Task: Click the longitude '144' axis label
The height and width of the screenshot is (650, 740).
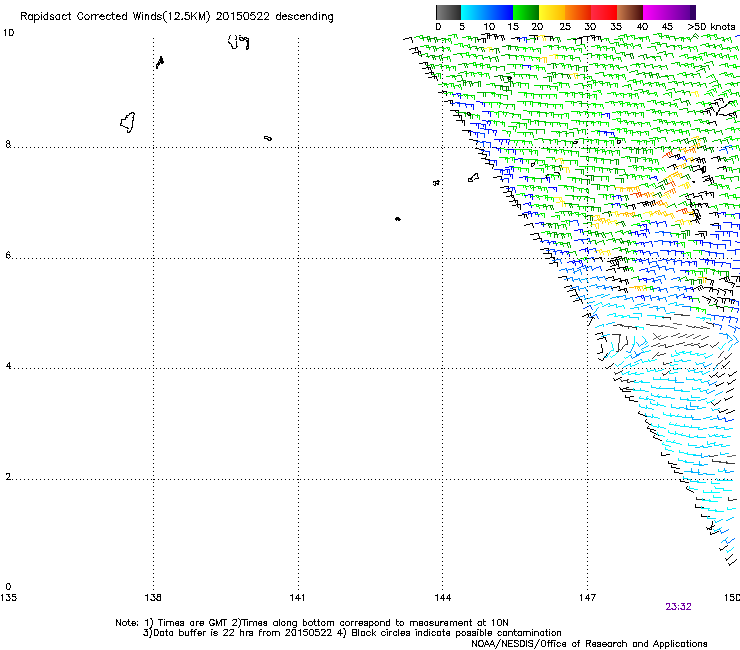Action: point(443,598)
